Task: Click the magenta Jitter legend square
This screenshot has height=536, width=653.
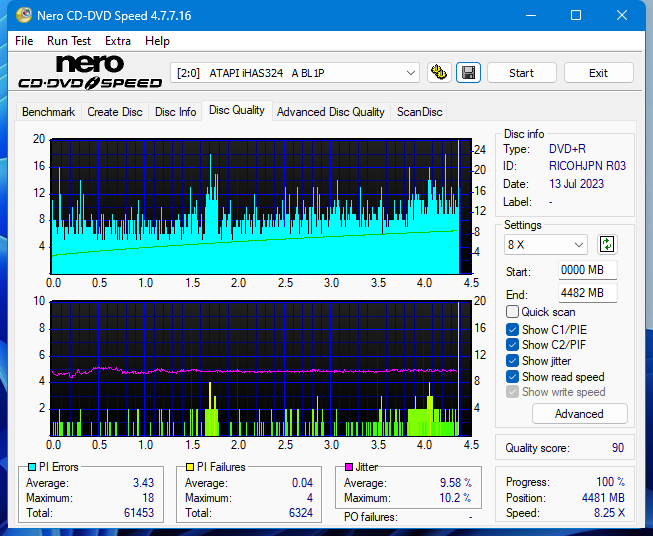Action: point(349,467)
